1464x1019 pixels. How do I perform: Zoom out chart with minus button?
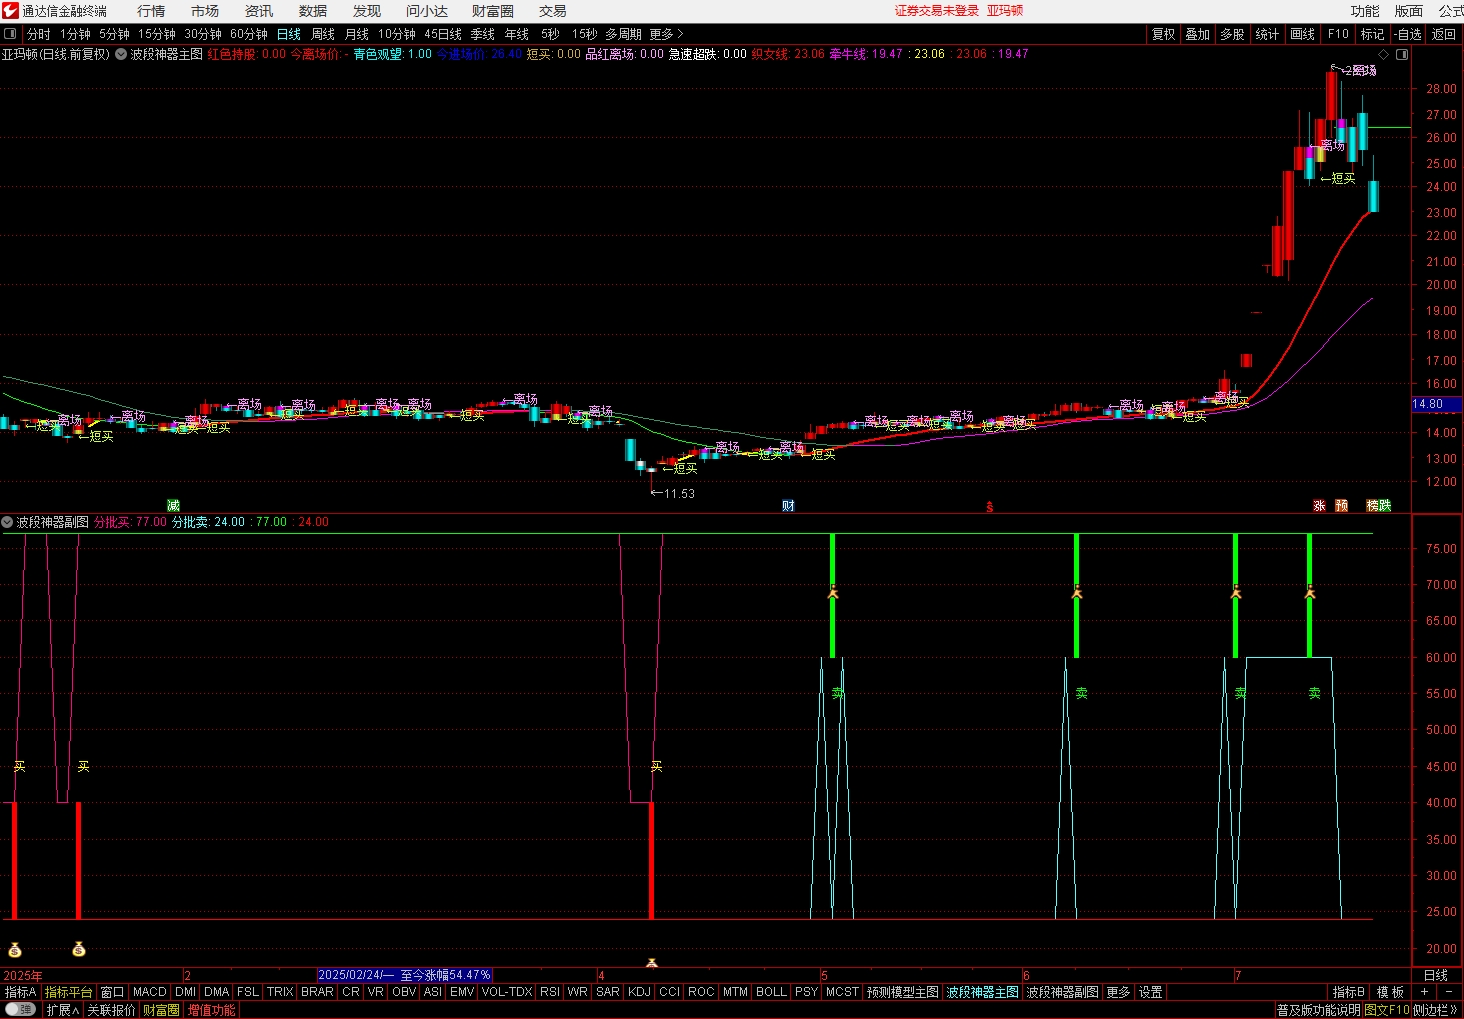1449,992
